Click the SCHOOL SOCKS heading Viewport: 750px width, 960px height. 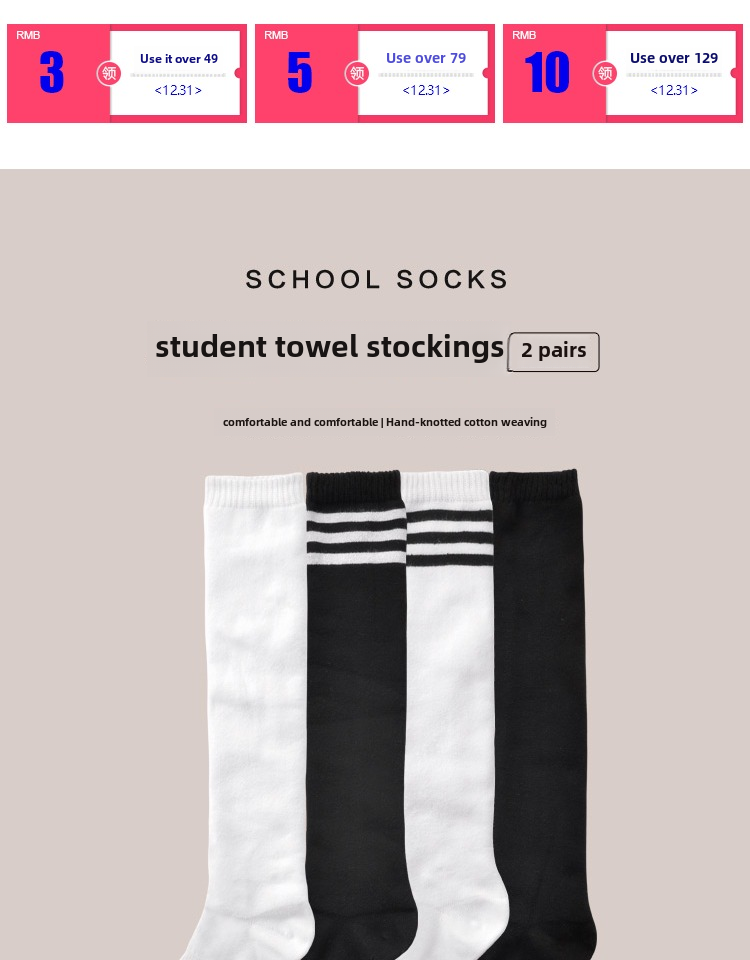377,280
